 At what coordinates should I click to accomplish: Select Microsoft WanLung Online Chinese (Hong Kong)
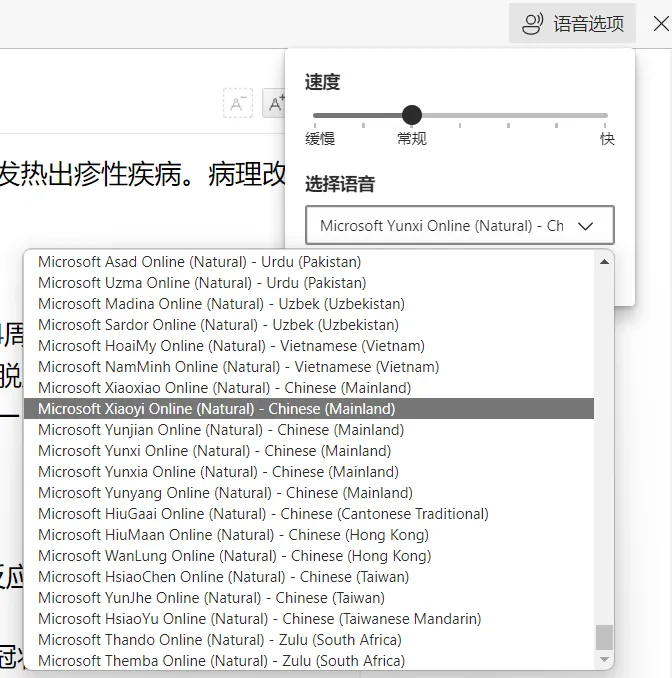click(x=309, y=556)
